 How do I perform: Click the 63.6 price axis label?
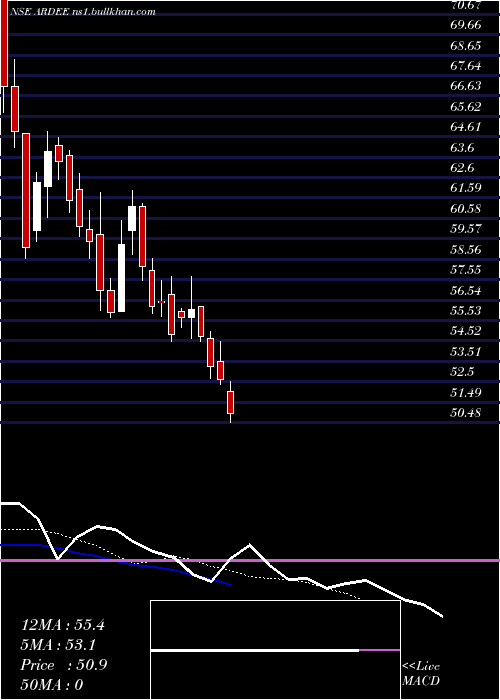(462, 147)
